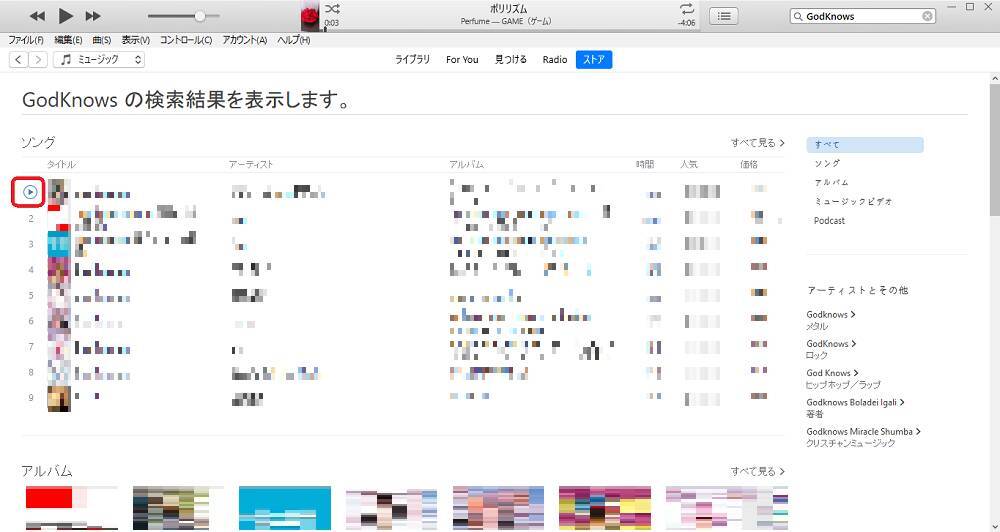Click scrollbar down arrow

click(x=994, y=526)
